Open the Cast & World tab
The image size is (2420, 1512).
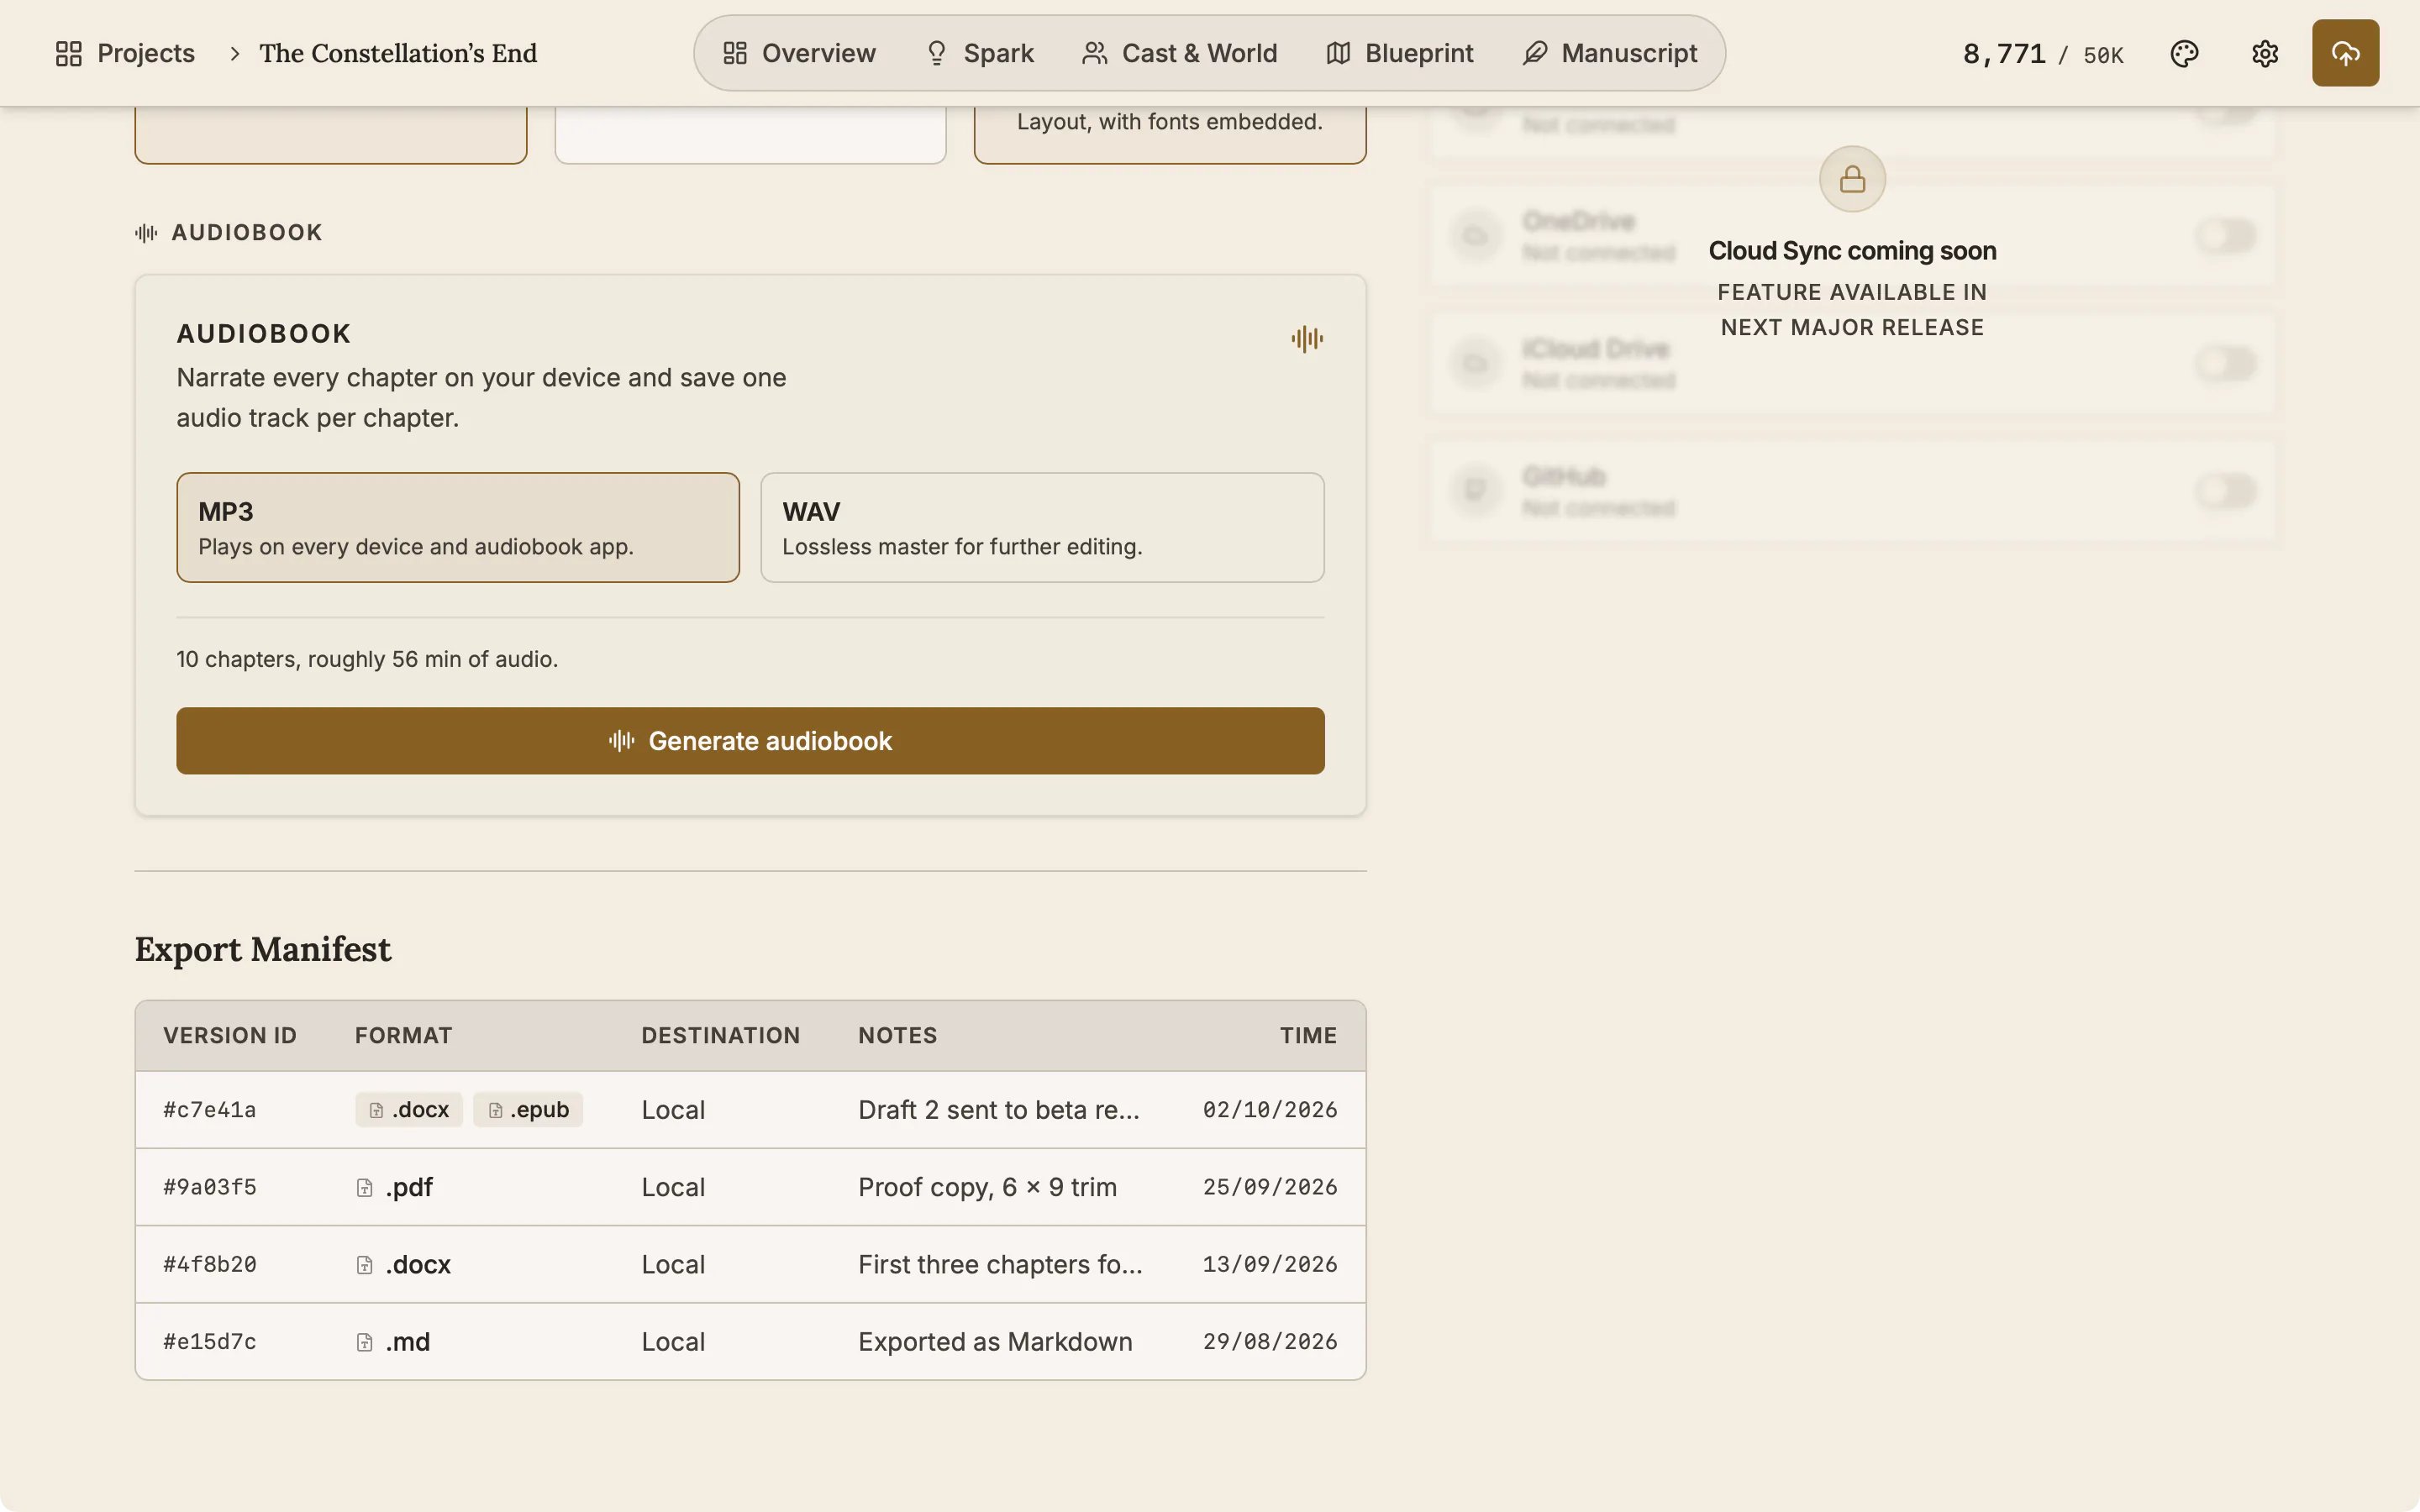pos(1180,53)
